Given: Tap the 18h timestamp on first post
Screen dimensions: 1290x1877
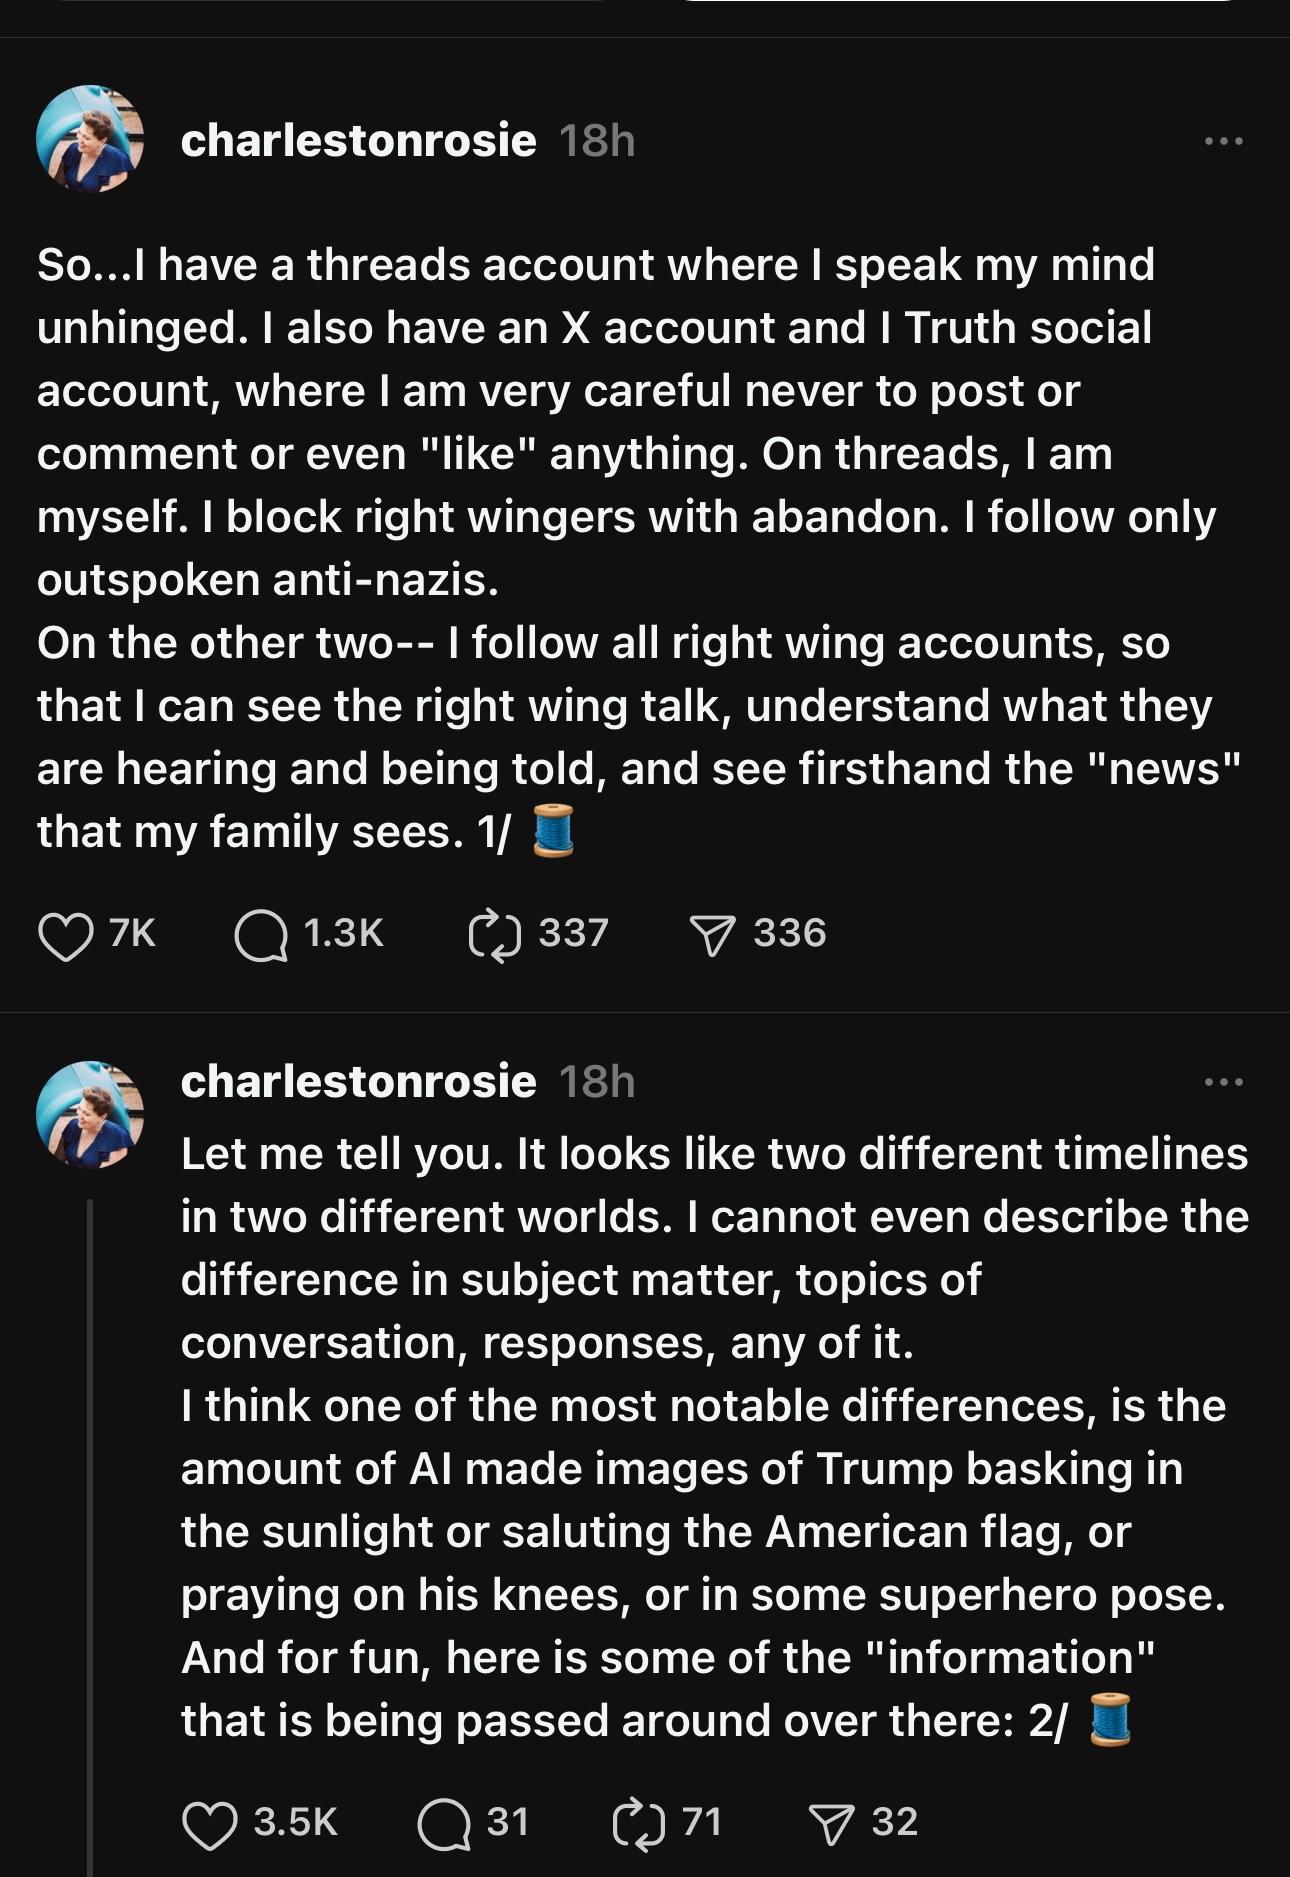Looking at the screenshot, I should (597, 141).
